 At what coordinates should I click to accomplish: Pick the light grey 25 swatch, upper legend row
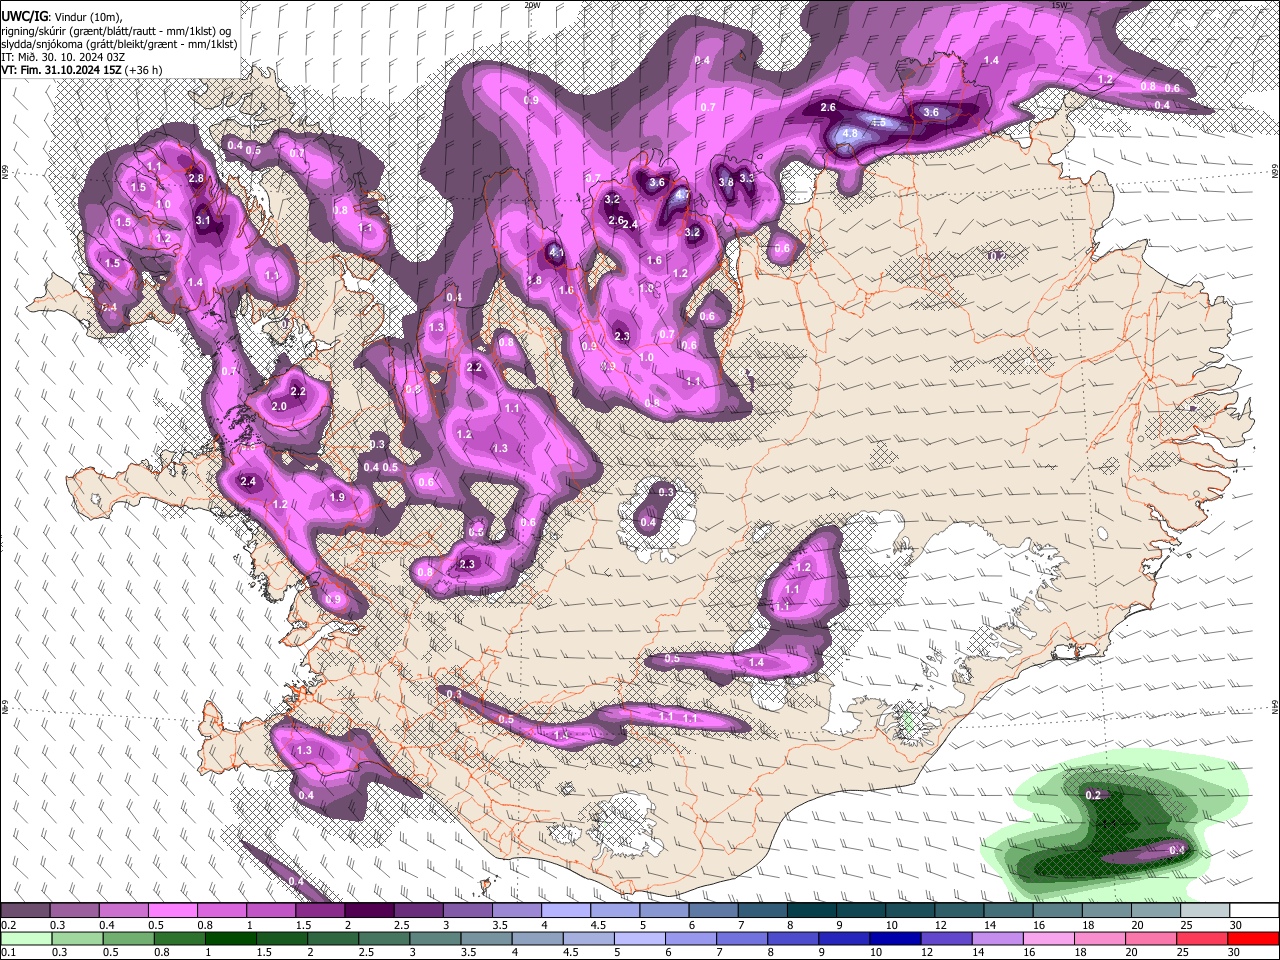1205,911
